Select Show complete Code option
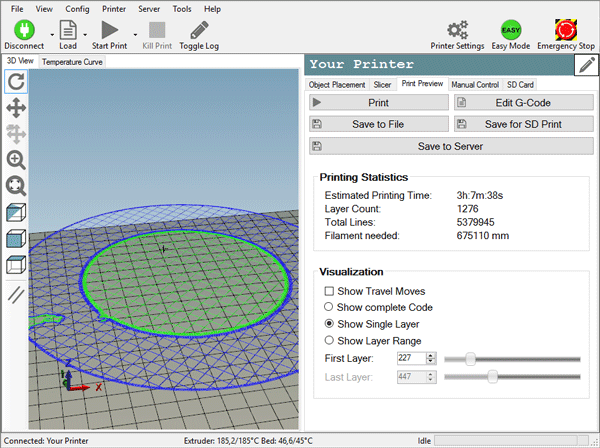This screenshot has height=448, width=600. 329,307
